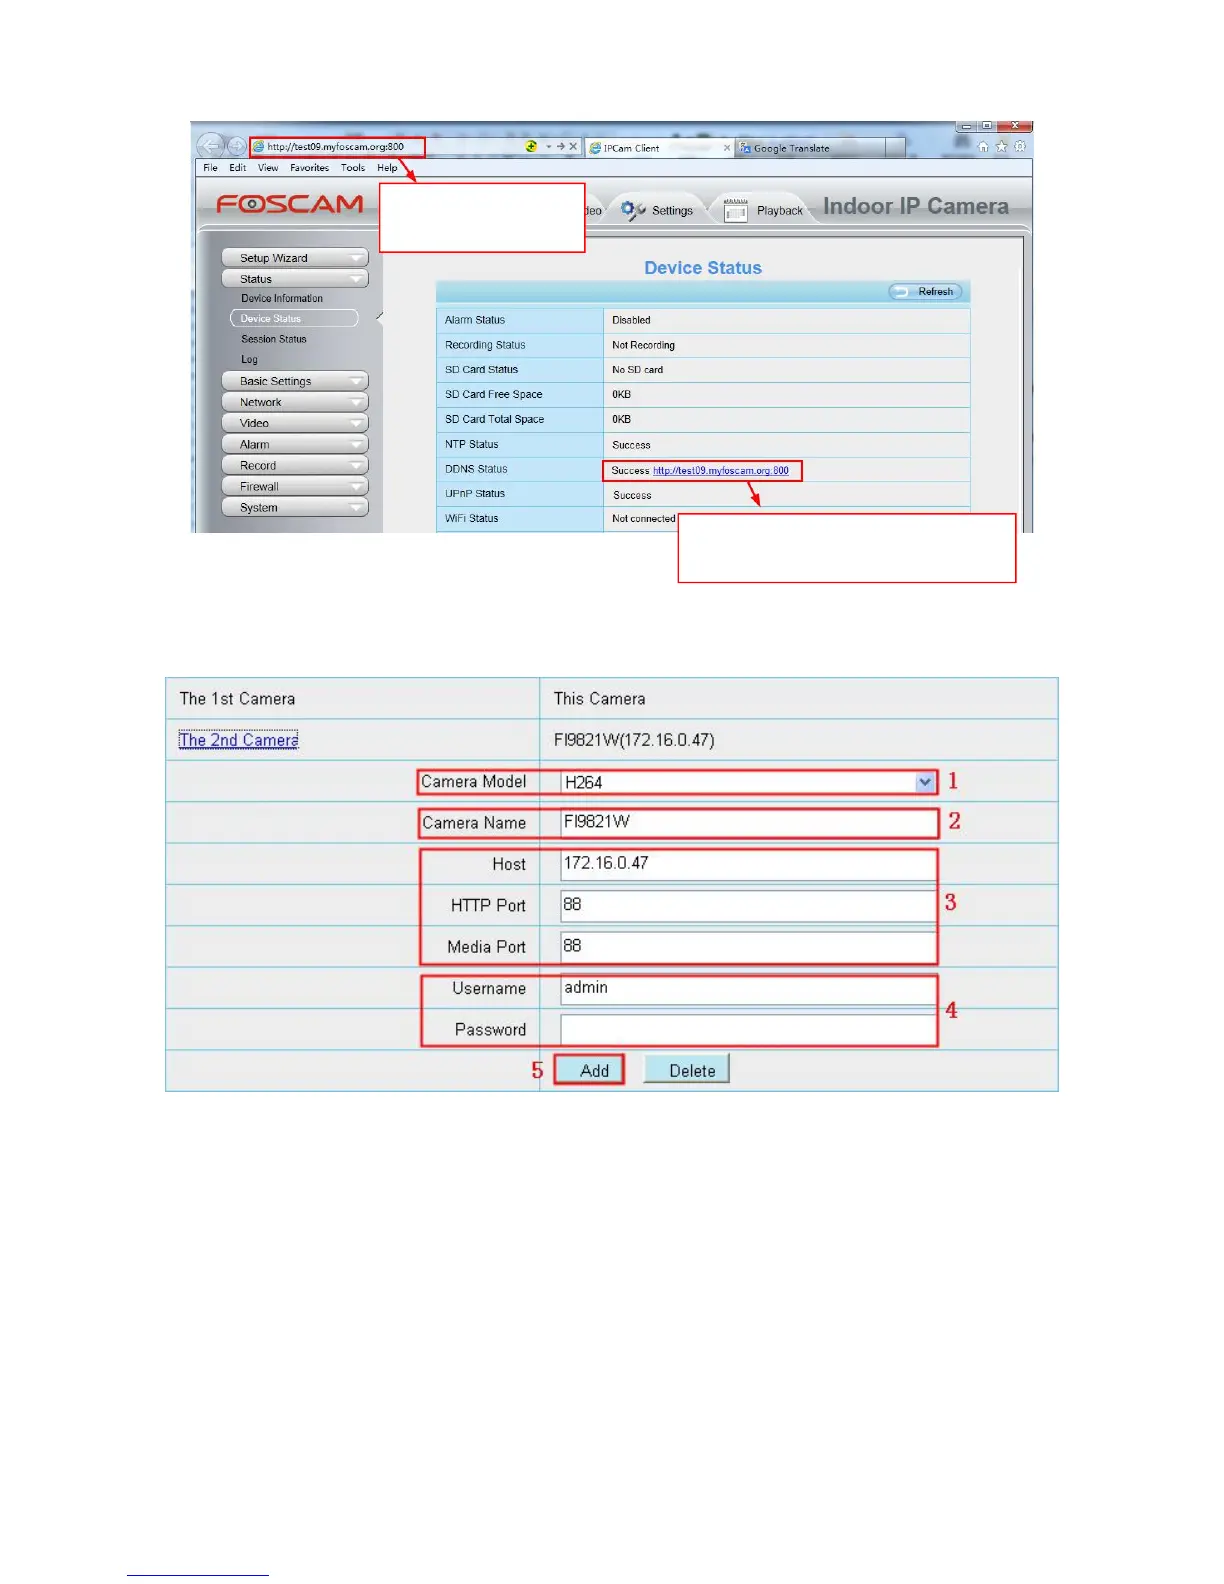Click the 'SD Card Free Space' row label
The width and height of the screenshot is (1224, 1584).
(x=494, y=395)
